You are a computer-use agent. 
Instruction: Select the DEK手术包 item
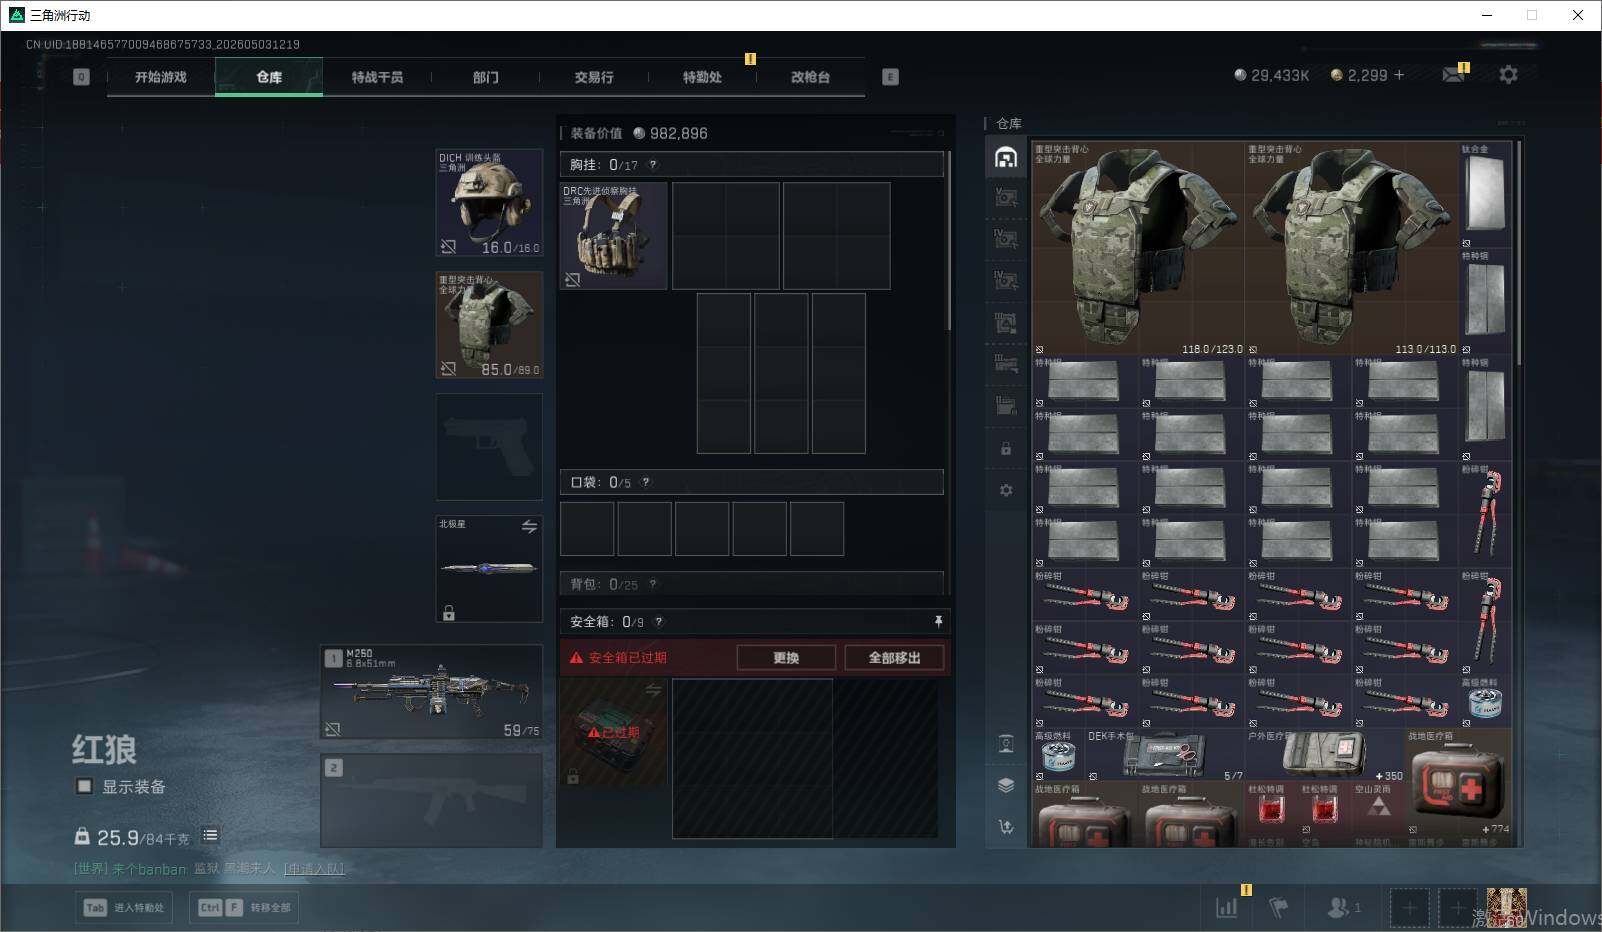[x=1165, y=755]
